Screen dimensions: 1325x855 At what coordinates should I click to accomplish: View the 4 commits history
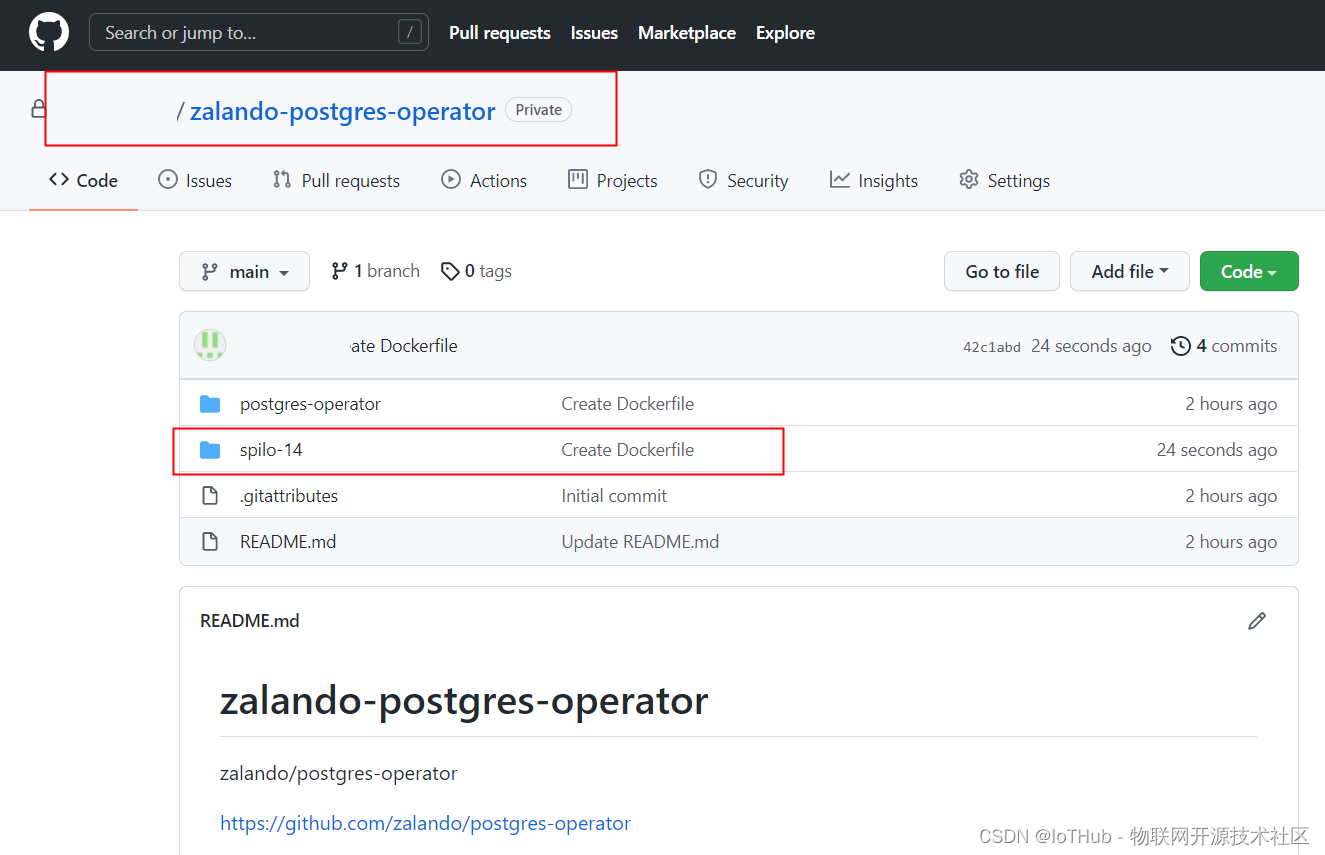coord(1224,346)
